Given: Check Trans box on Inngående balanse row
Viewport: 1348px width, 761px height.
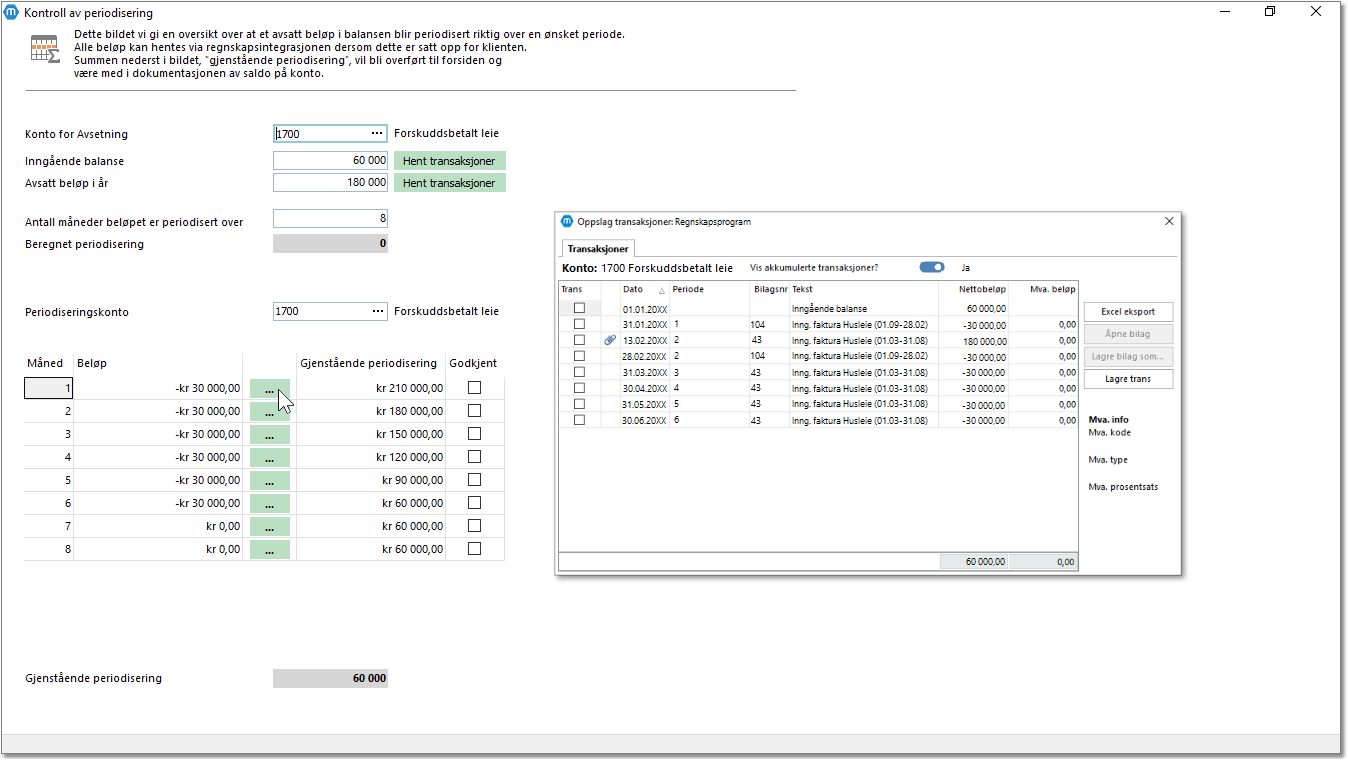Looking at the screenshot, I should [579, 308].
